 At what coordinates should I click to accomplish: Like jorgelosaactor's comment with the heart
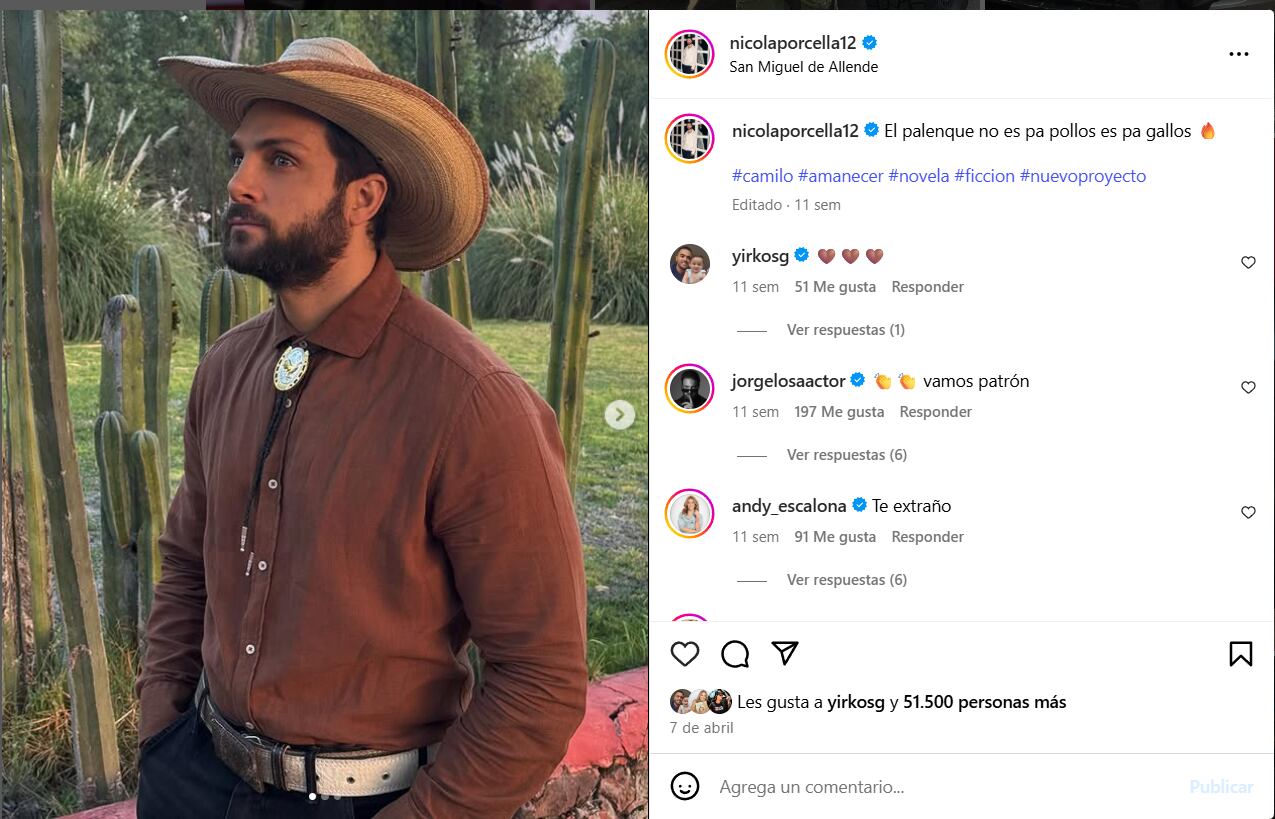coord(1248,387)
